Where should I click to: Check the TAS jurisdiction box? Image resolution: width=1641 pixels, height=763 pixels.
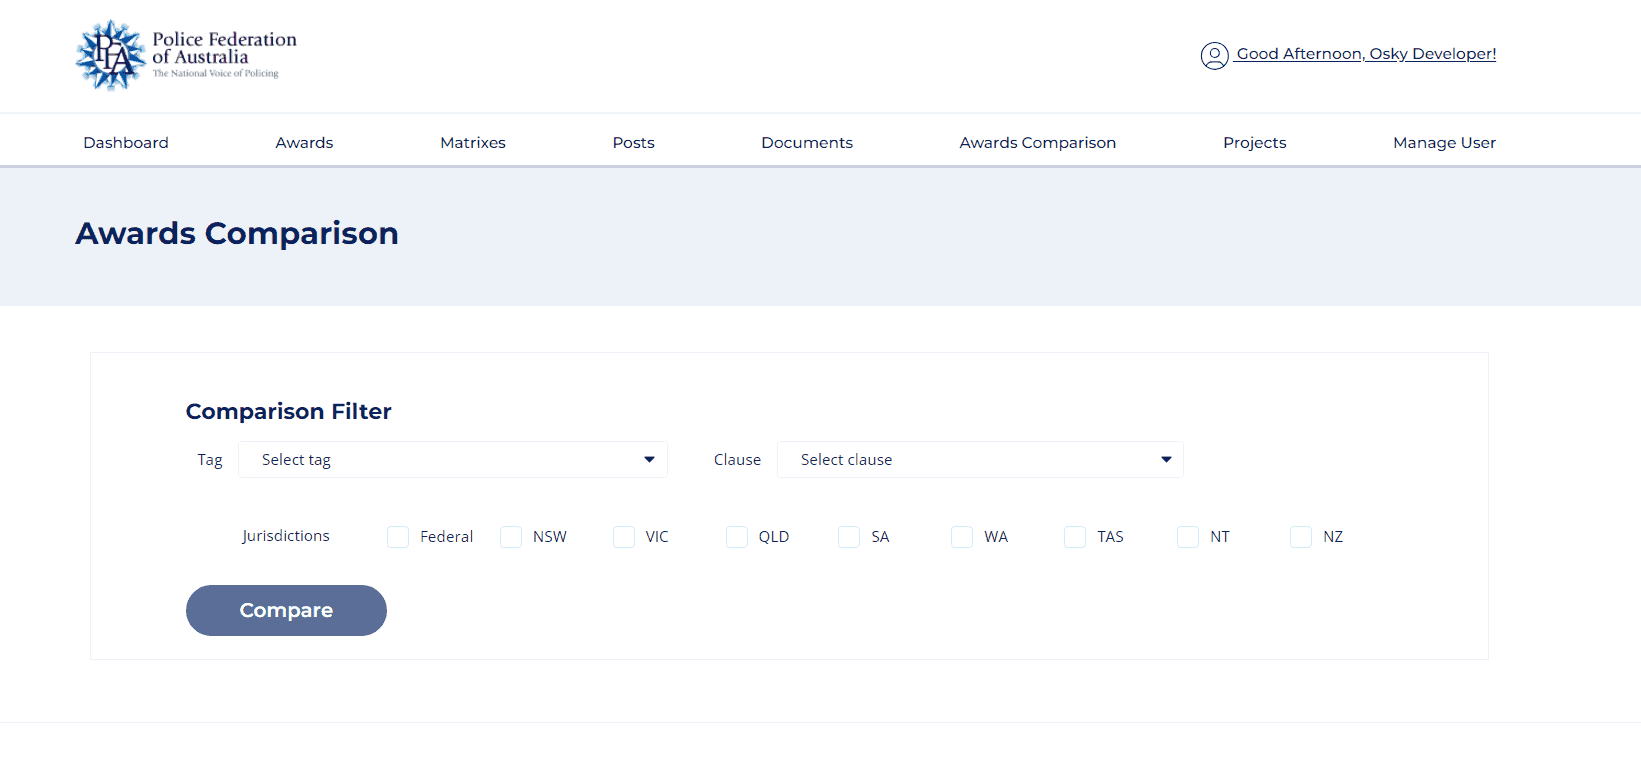click(x=1075, y=537)
